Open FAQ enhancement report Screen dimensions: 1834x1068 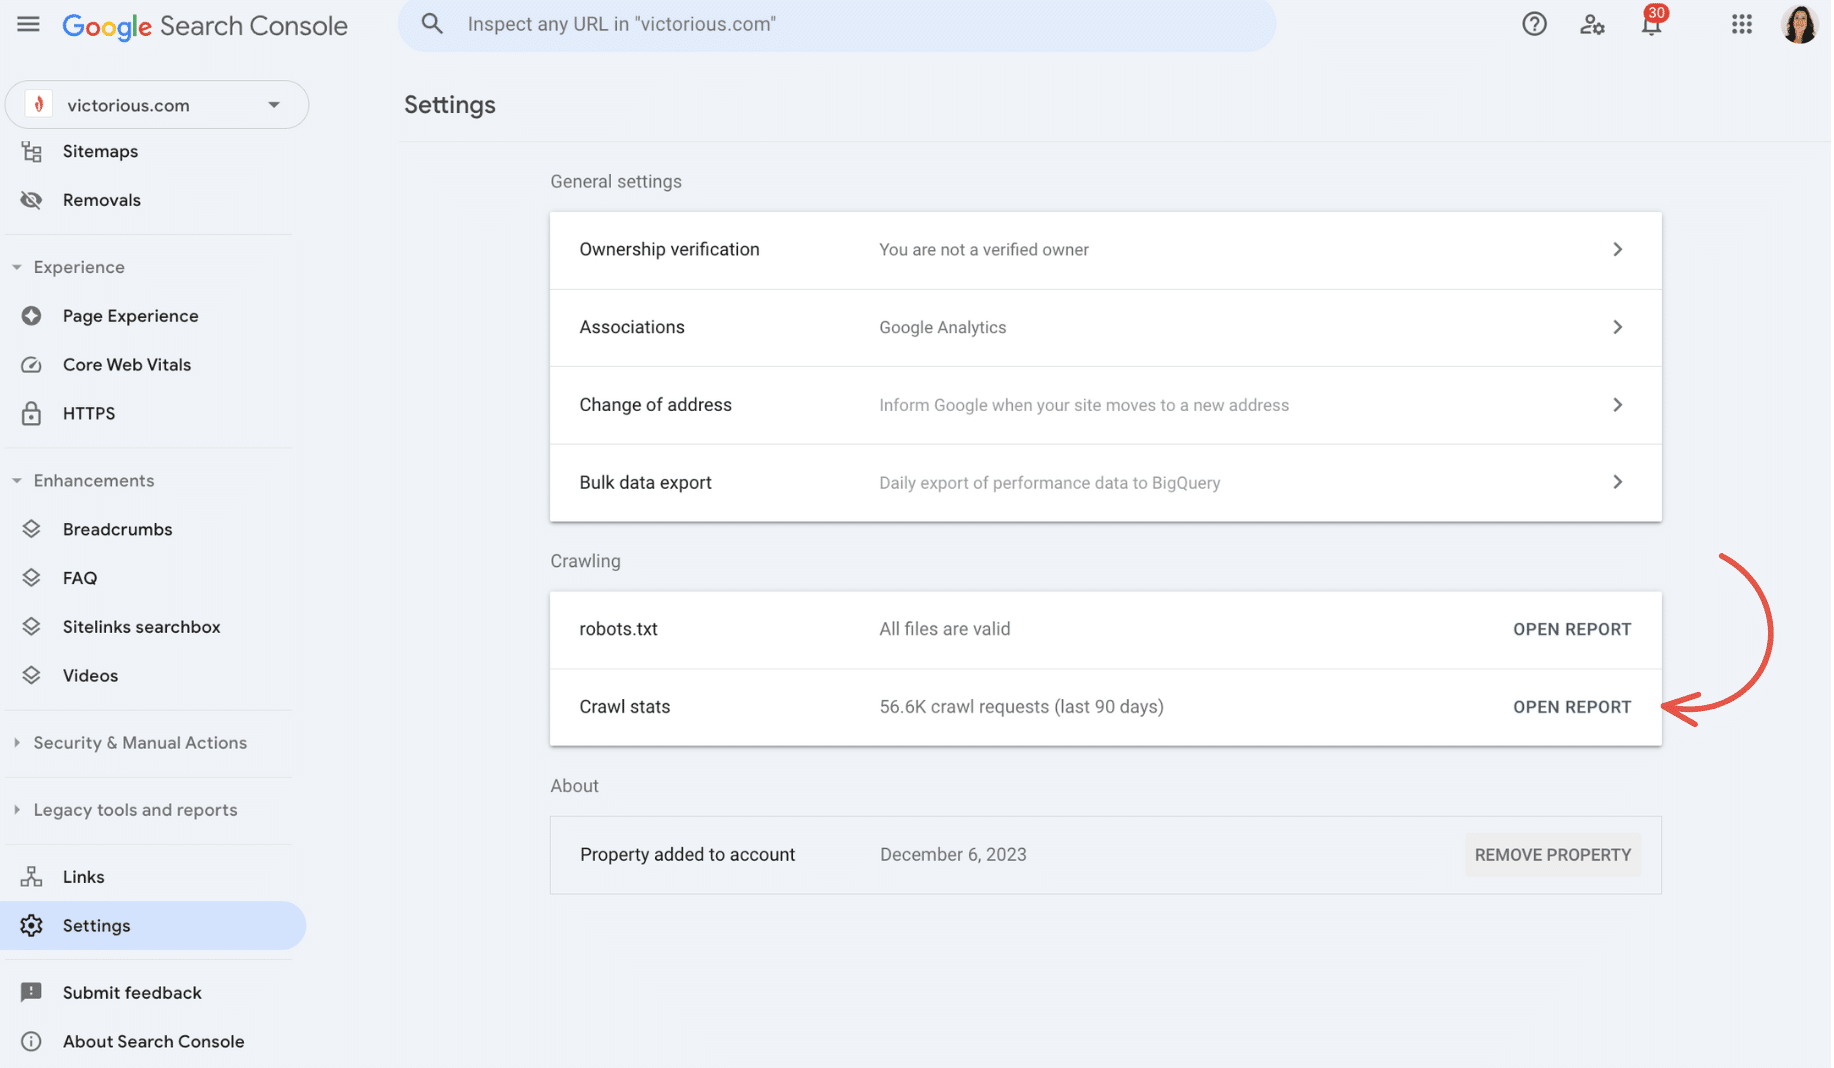point(80,578)
